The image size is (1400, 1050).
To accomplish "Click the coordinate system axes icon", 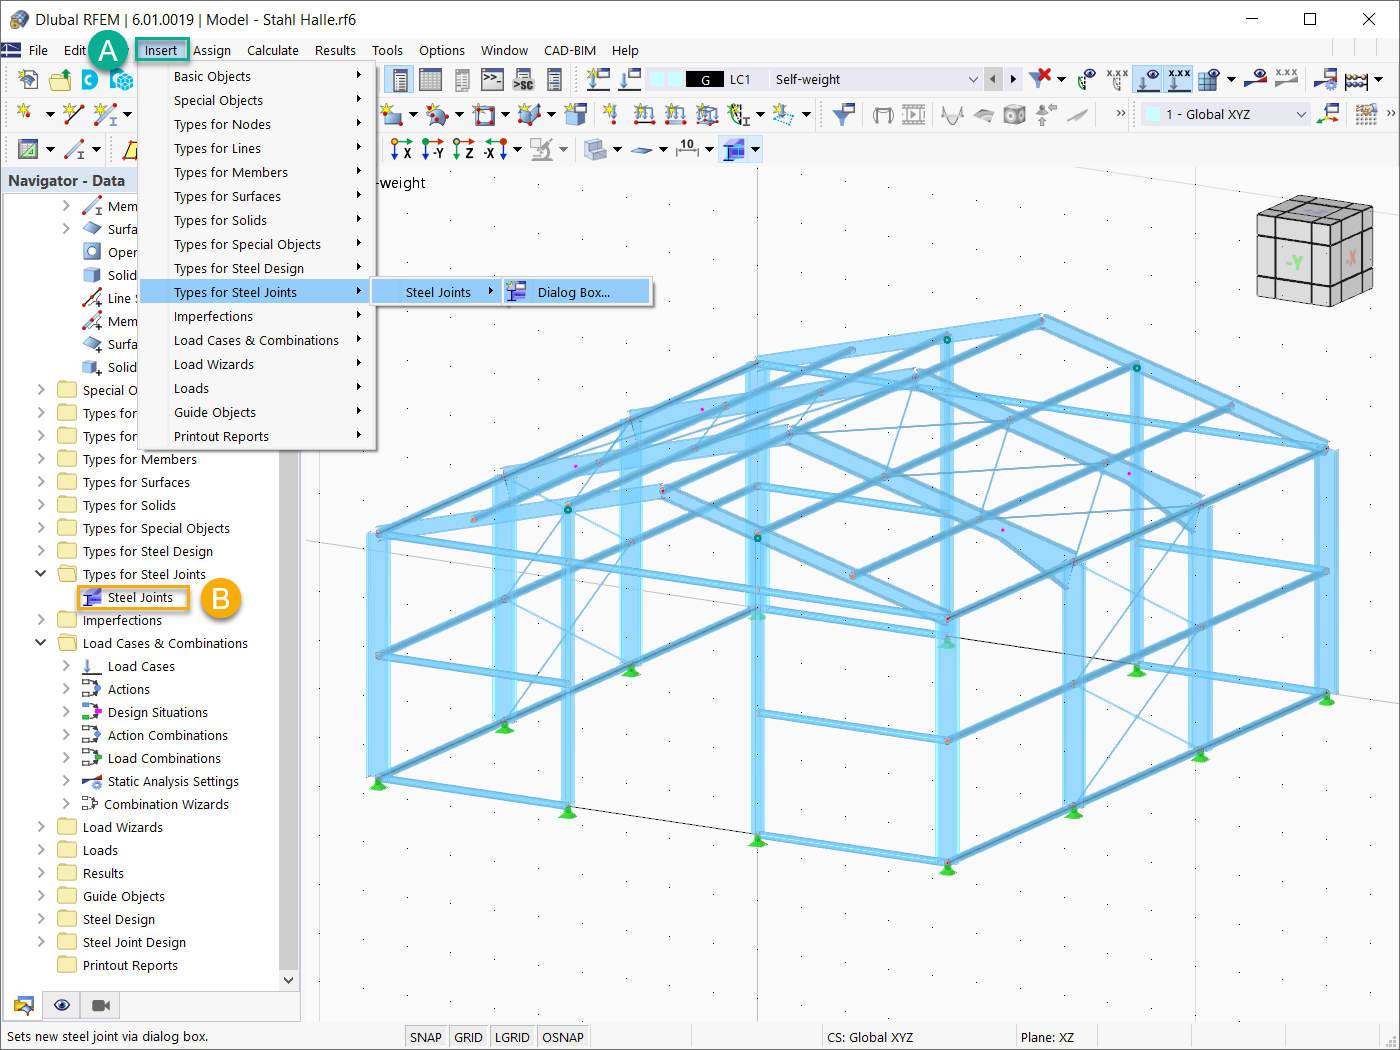I will (x=1329, y=114).
